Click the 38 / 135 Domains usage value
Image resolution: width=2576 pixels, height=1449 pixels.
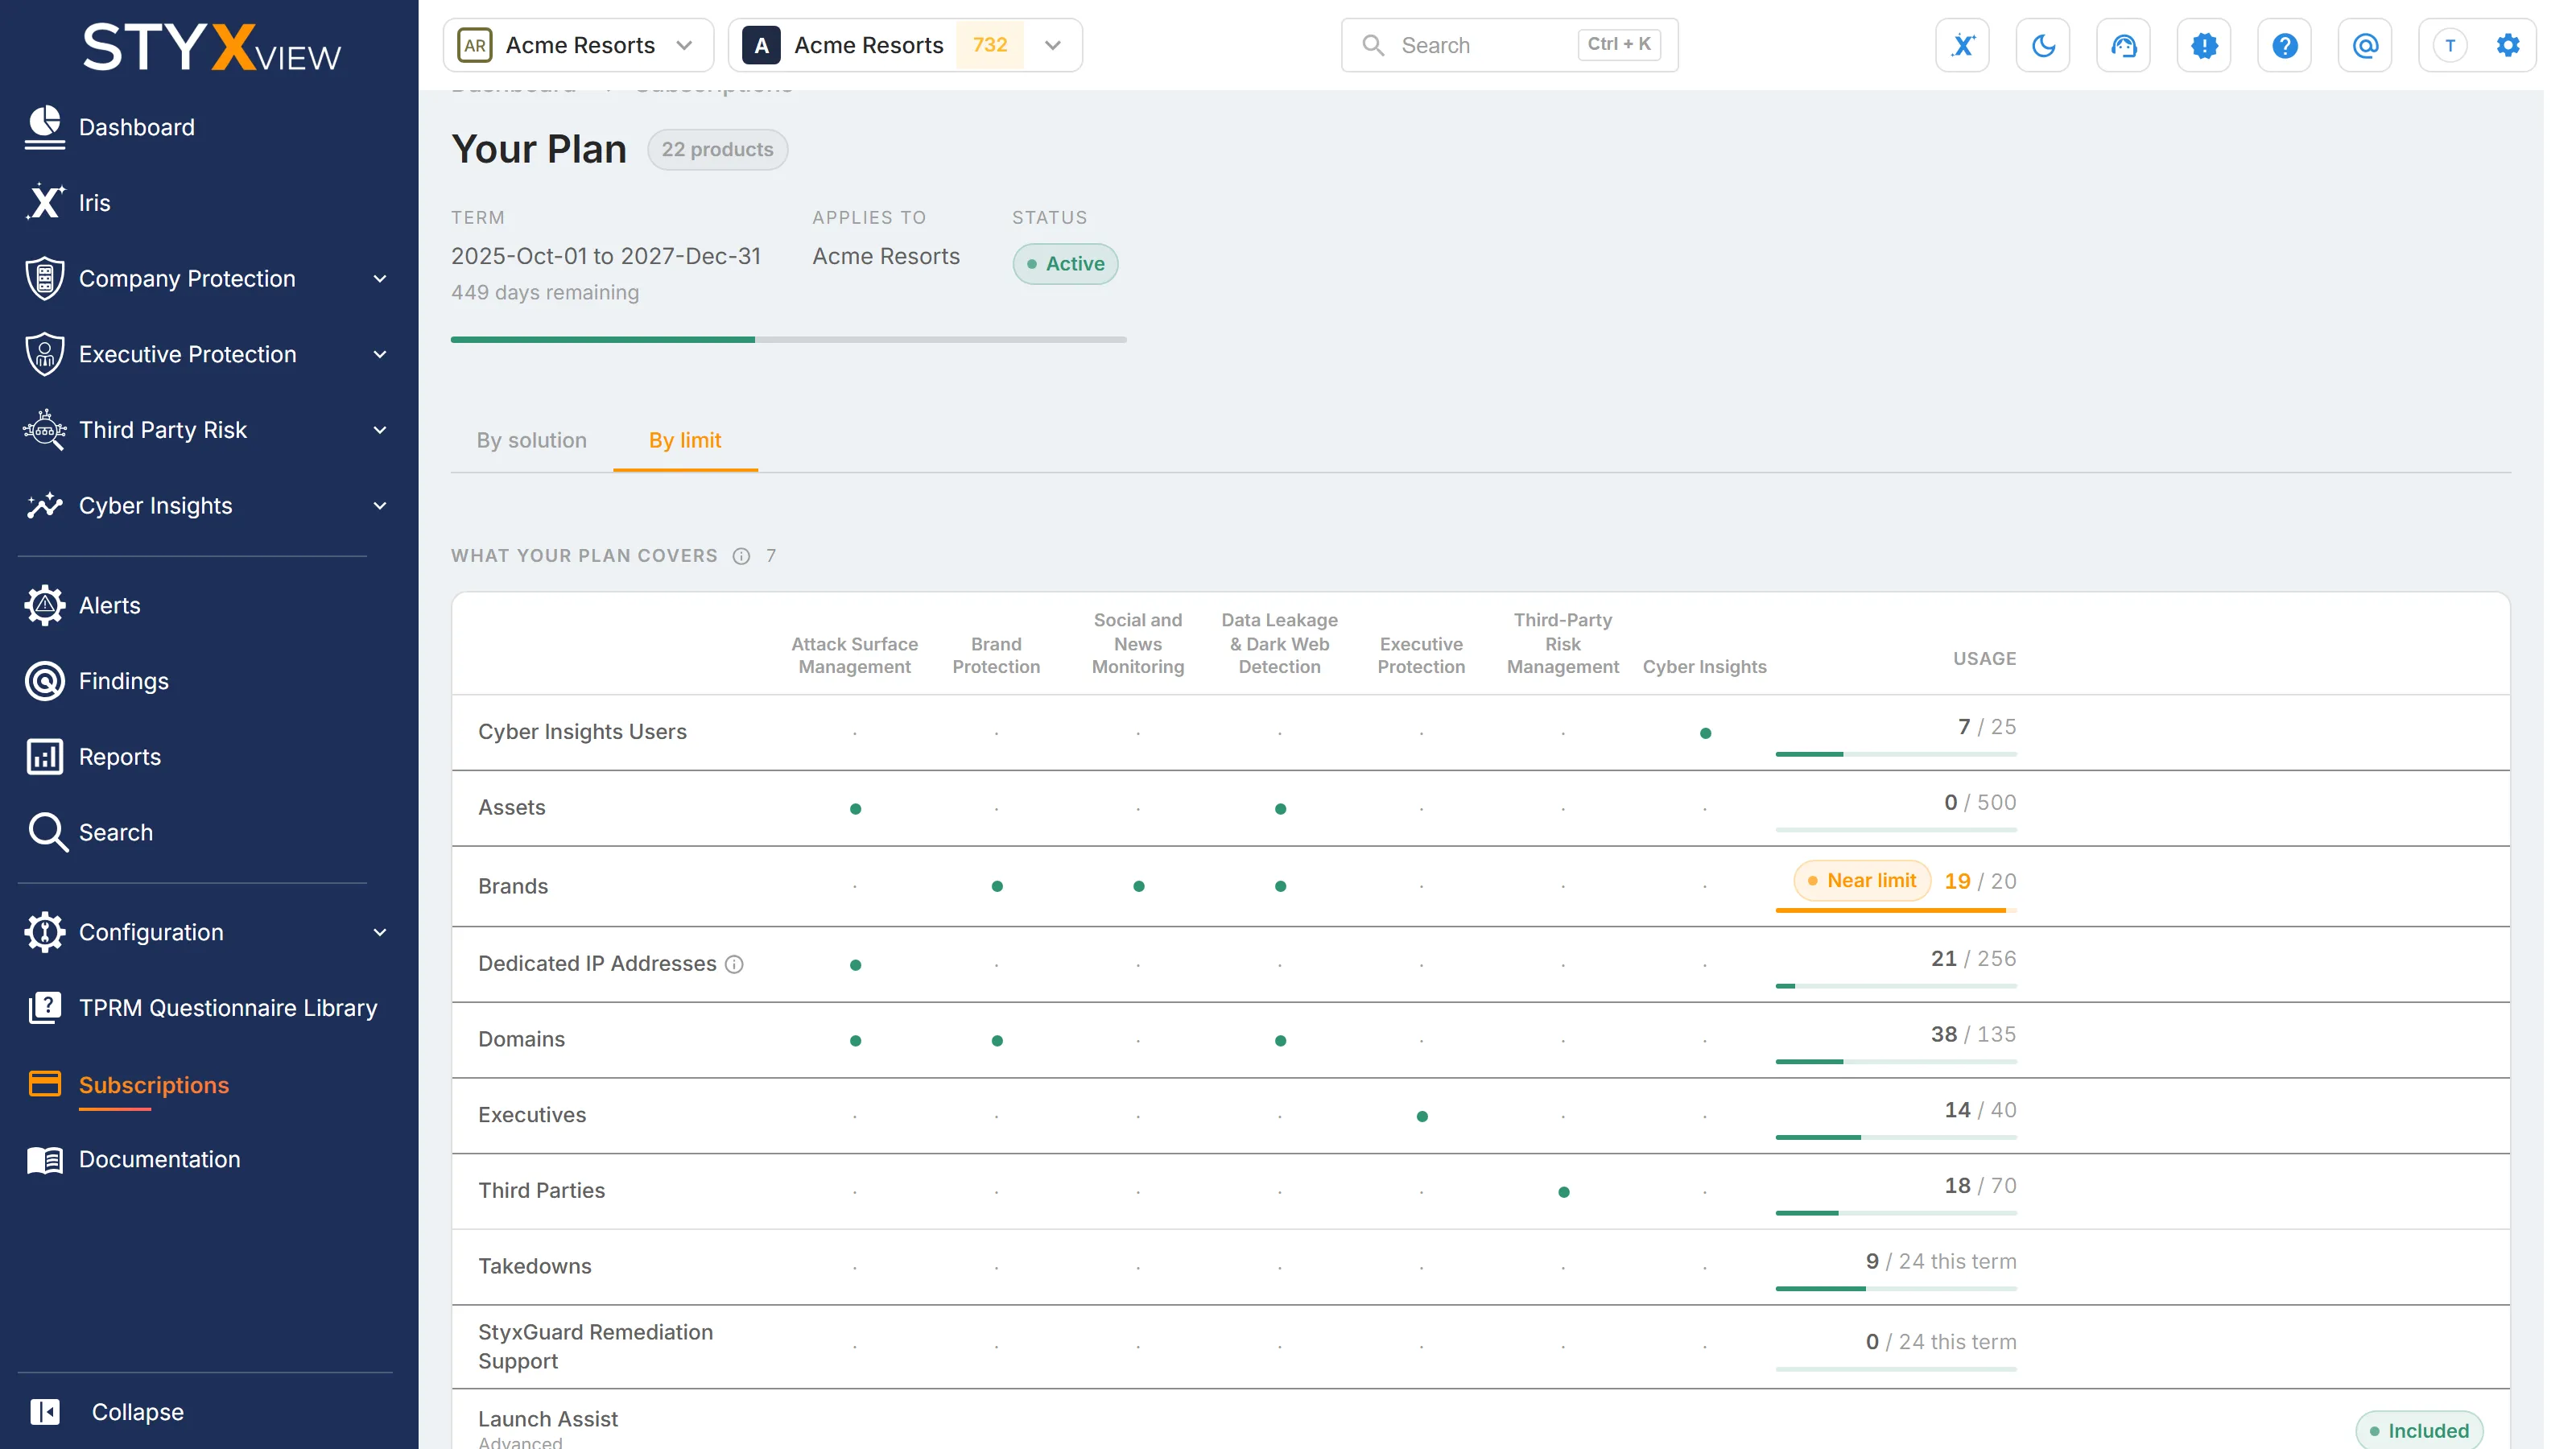click(x=1973, y=1034)
